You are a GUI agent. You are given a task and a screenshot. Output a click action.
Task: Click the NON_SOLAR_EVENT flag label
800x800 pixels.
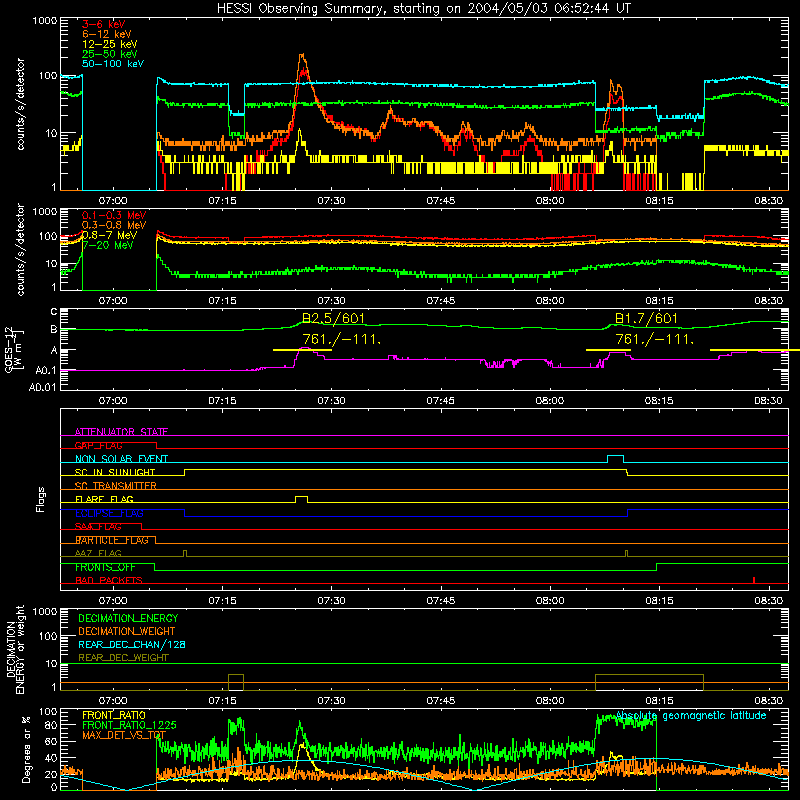121,459
